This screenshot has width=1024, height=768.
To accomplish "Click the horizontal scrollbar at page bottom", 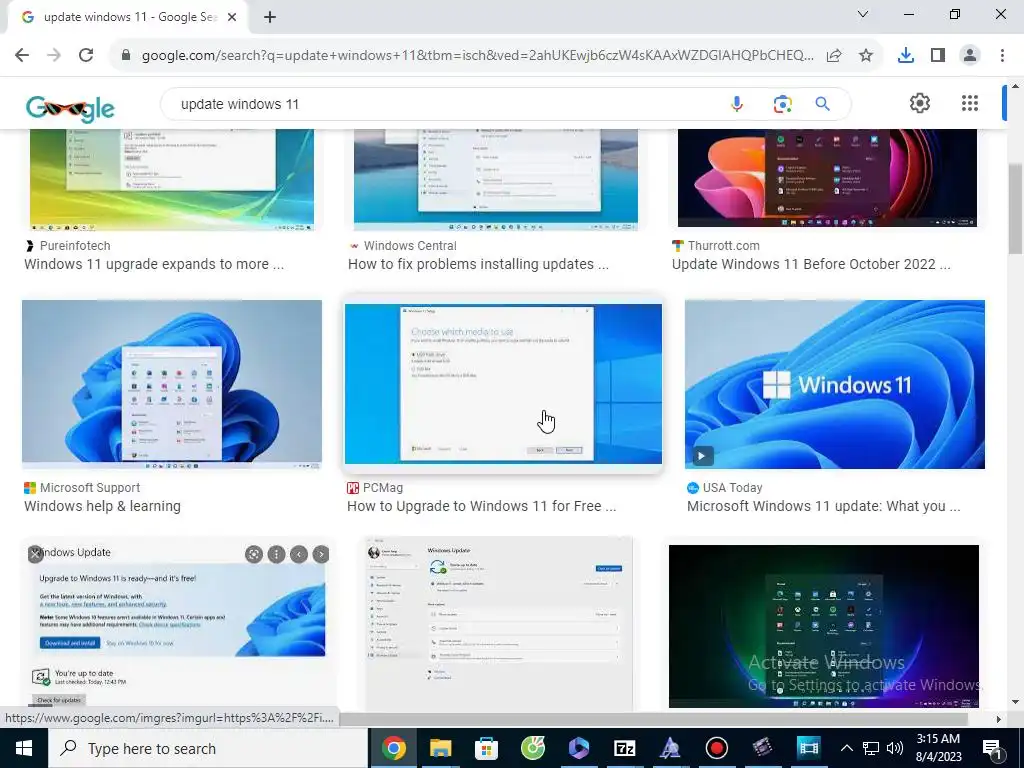I will 653,719.
